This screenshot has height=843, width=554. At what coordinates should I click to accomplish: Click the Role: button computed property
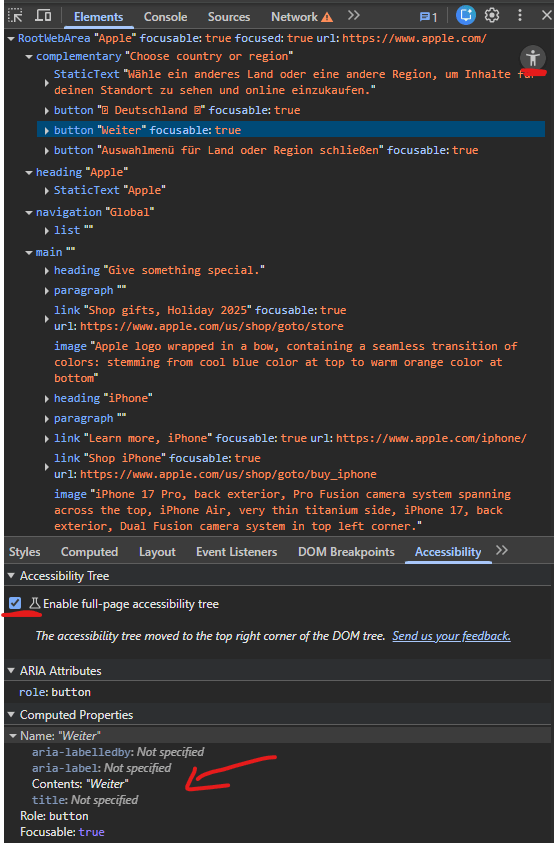coord(54,816)
